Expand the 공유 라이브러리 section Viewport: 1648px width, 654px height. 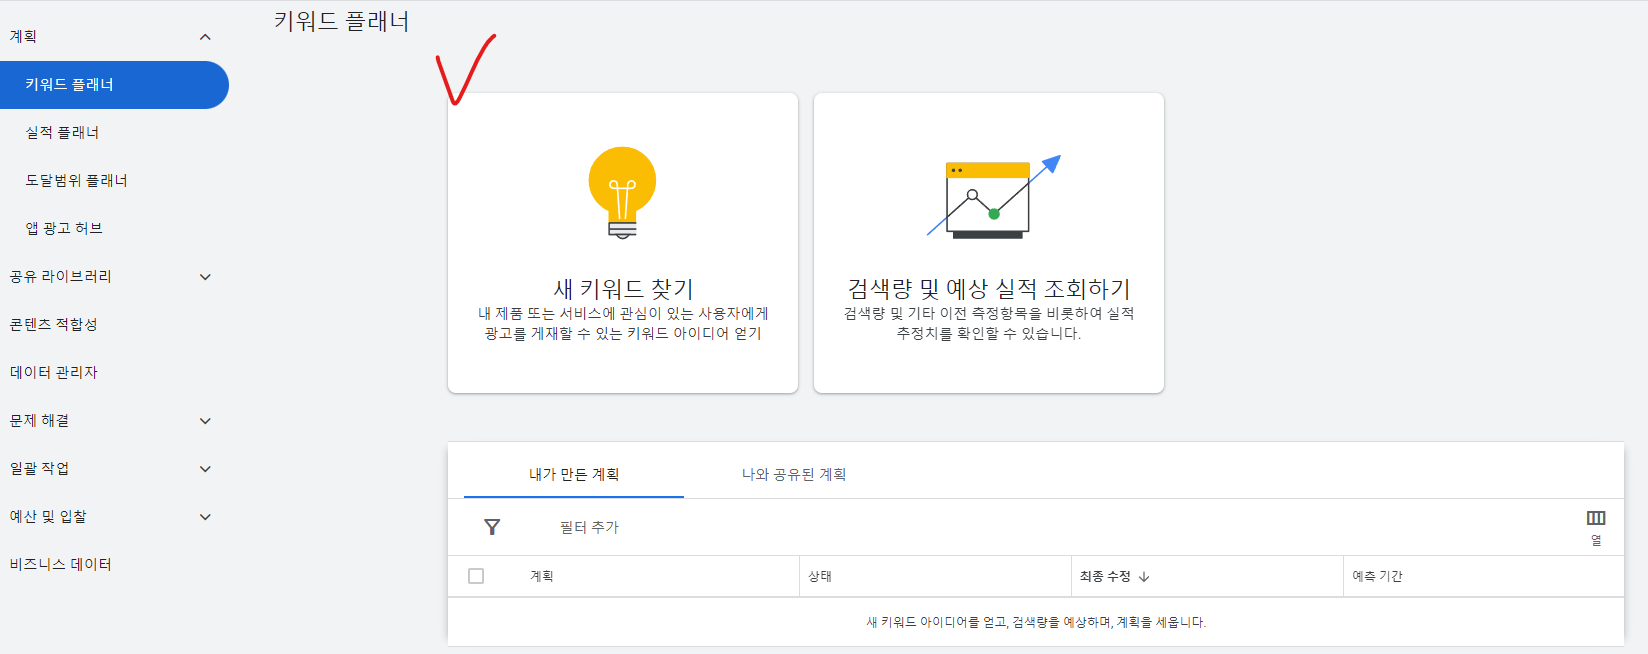pyautogui.click(x=205, y=277)
